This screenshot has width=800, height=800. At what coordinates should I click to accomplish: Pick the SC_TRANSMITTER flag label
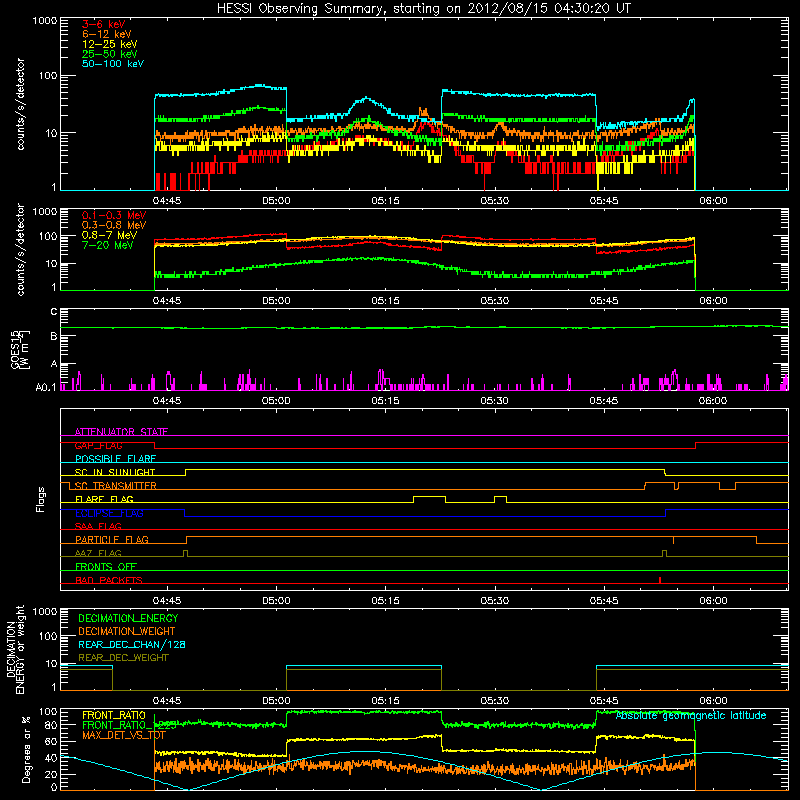point(115,486)
